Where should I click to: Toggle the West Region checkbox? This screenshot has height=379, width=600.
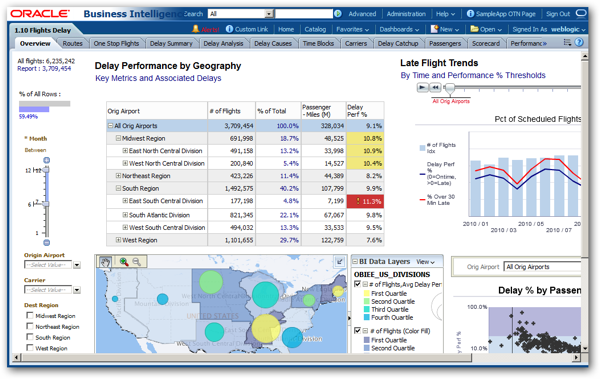click(x=29, y=348)
